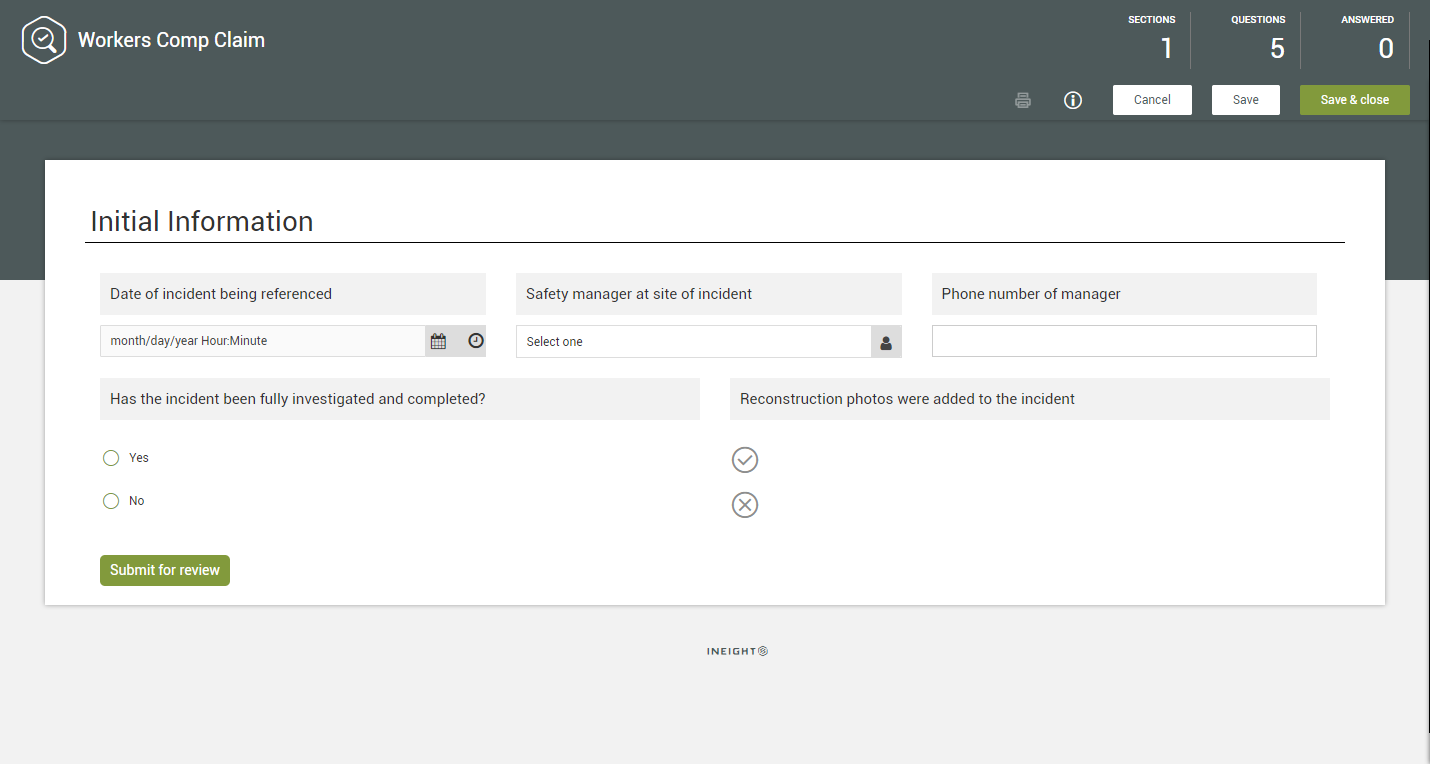Click the Answered counter in header
The width and height of the screenshot is (1430, 764).
(x=1367, y=40)
